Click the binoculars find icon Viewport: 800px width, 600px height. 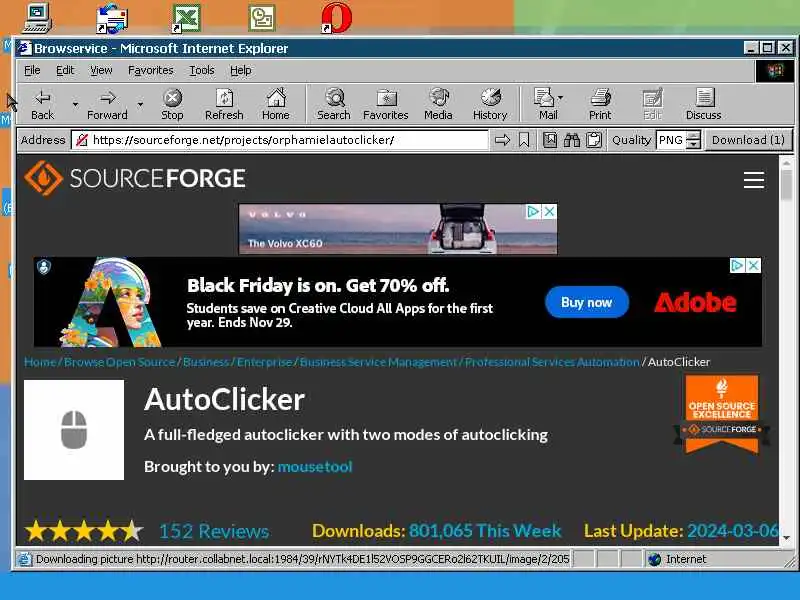(x=571, y=140)
